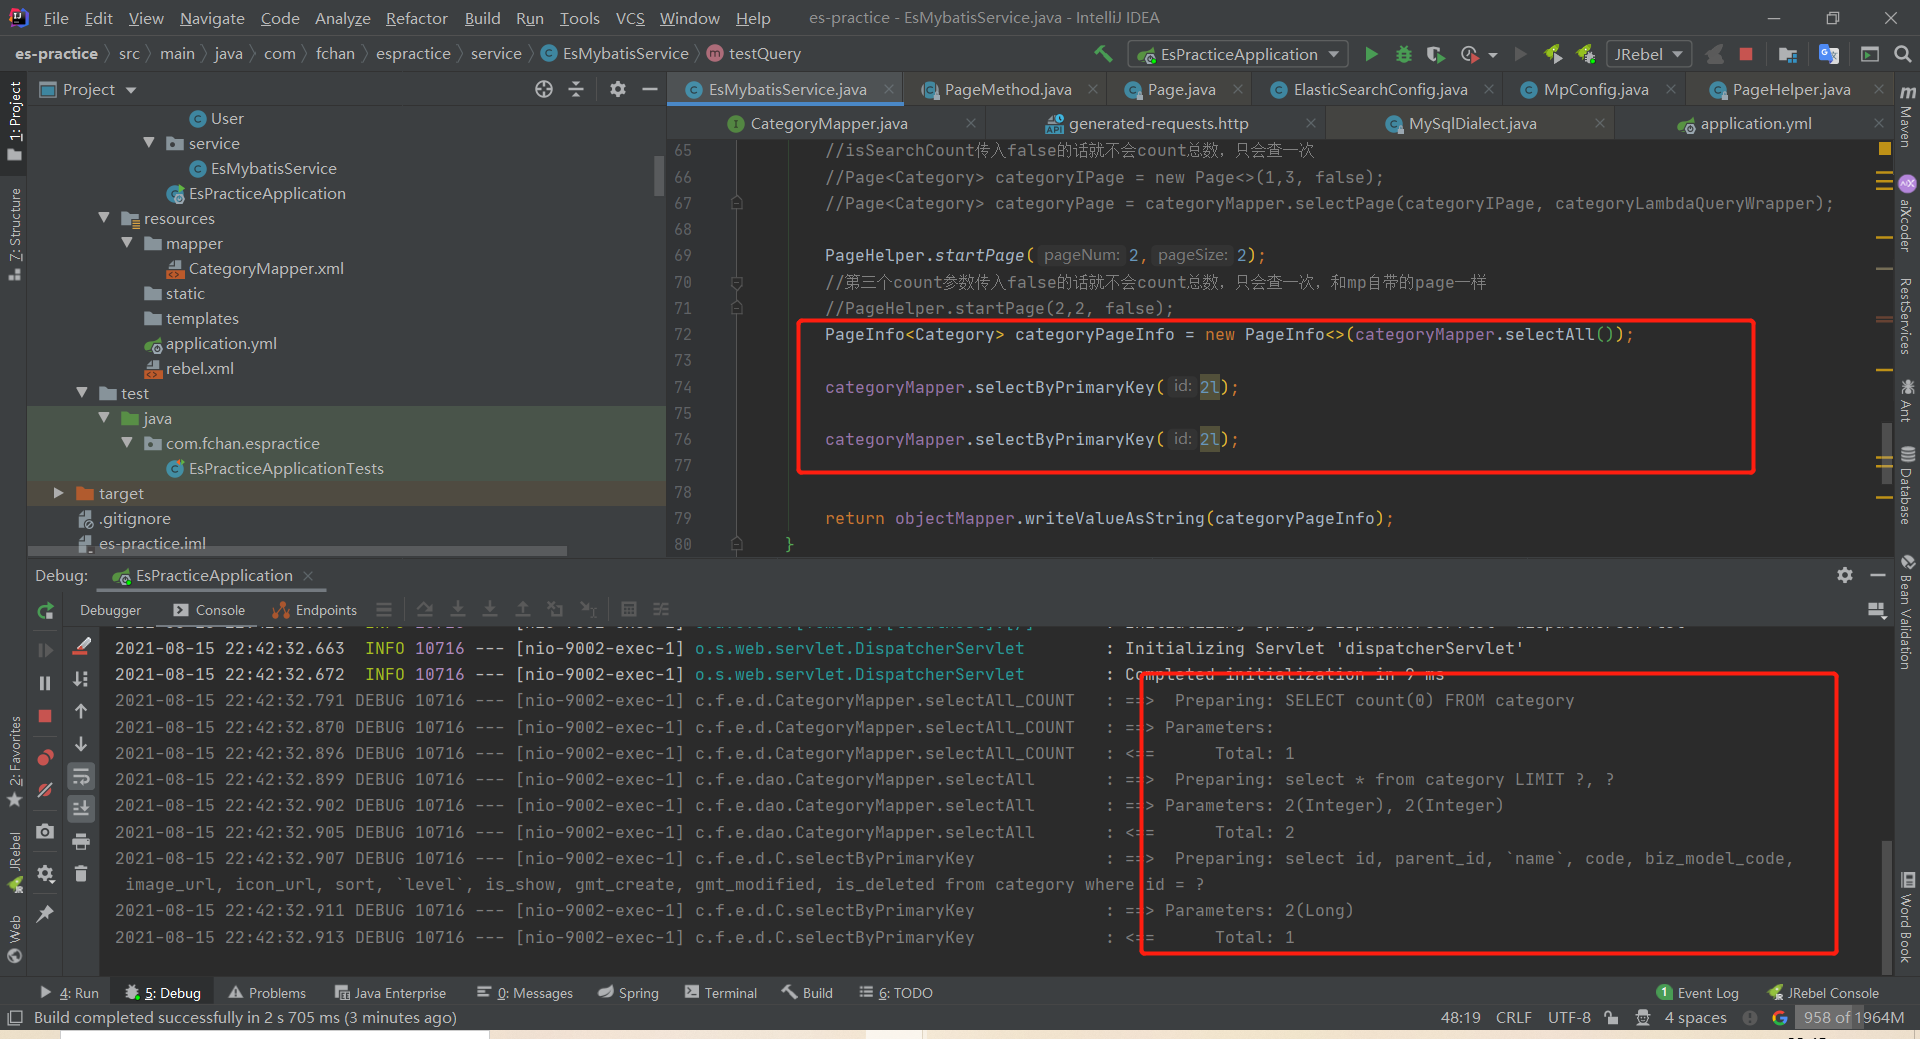The width and height of the screenshot is (1920, 1039).
Task: Change the UTF-8 file encoding in status bar
Action: (1568, 1017)
